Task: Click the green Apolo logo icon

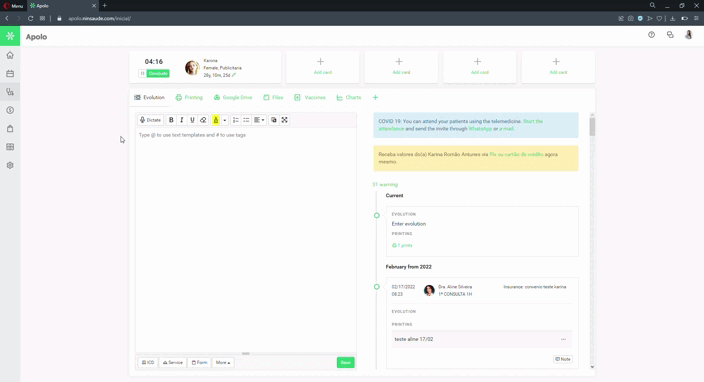Action: coord(10,36)
